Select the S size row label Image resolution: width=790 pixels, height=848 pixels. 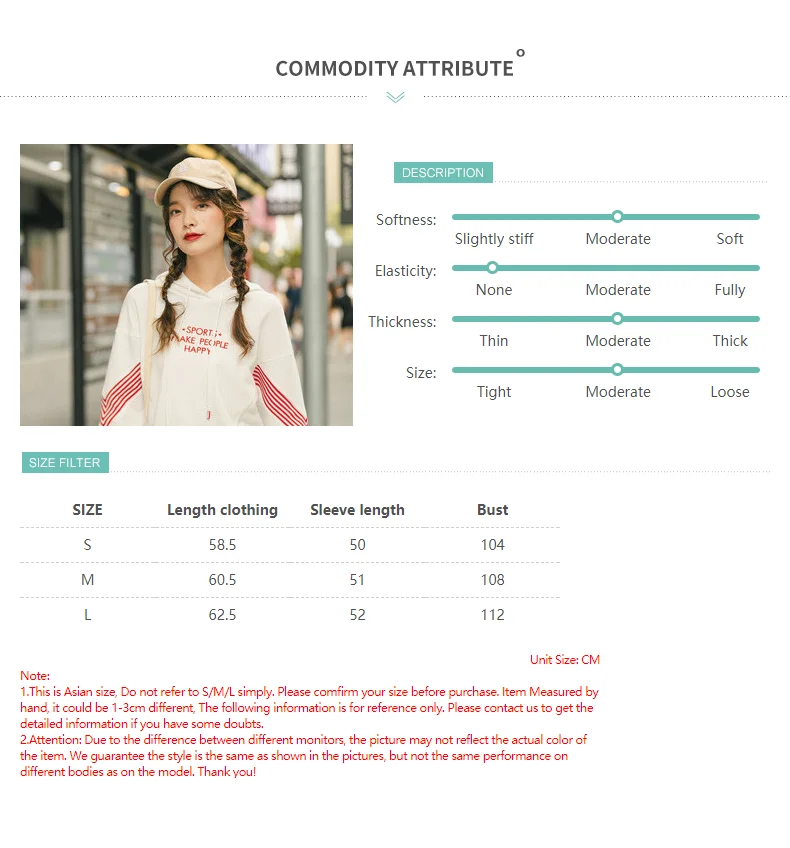[x=88, y=545]
